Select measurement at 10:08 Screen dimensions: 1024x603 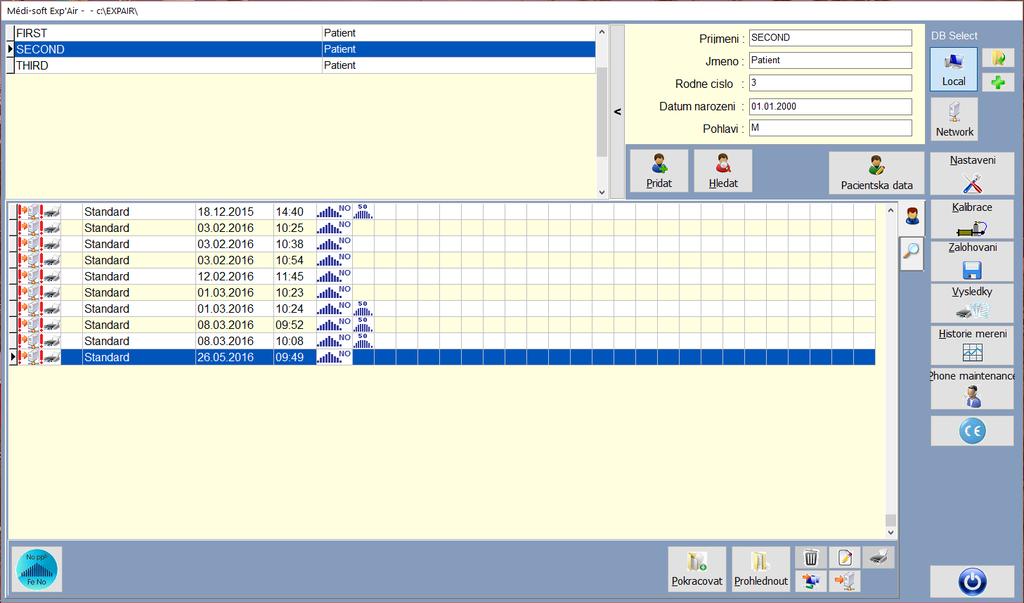441,341
